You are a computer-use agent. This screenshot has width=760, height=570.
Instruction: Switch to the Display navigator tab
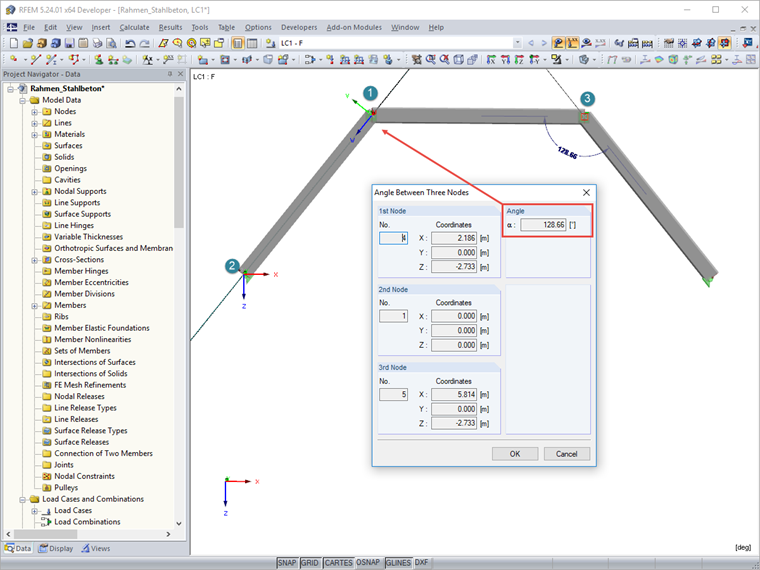pyautogui.click(x=56, y=549)
